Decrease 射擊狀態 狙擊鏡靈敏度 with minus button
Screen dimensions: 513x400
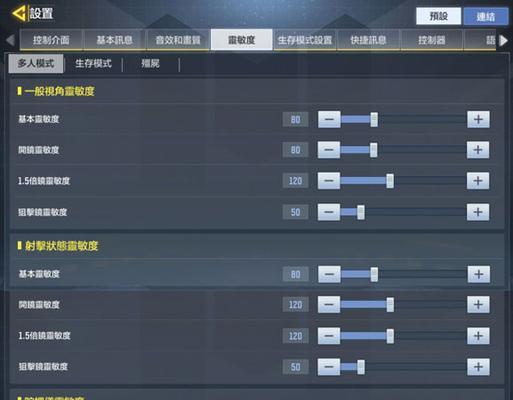[329, 367]
